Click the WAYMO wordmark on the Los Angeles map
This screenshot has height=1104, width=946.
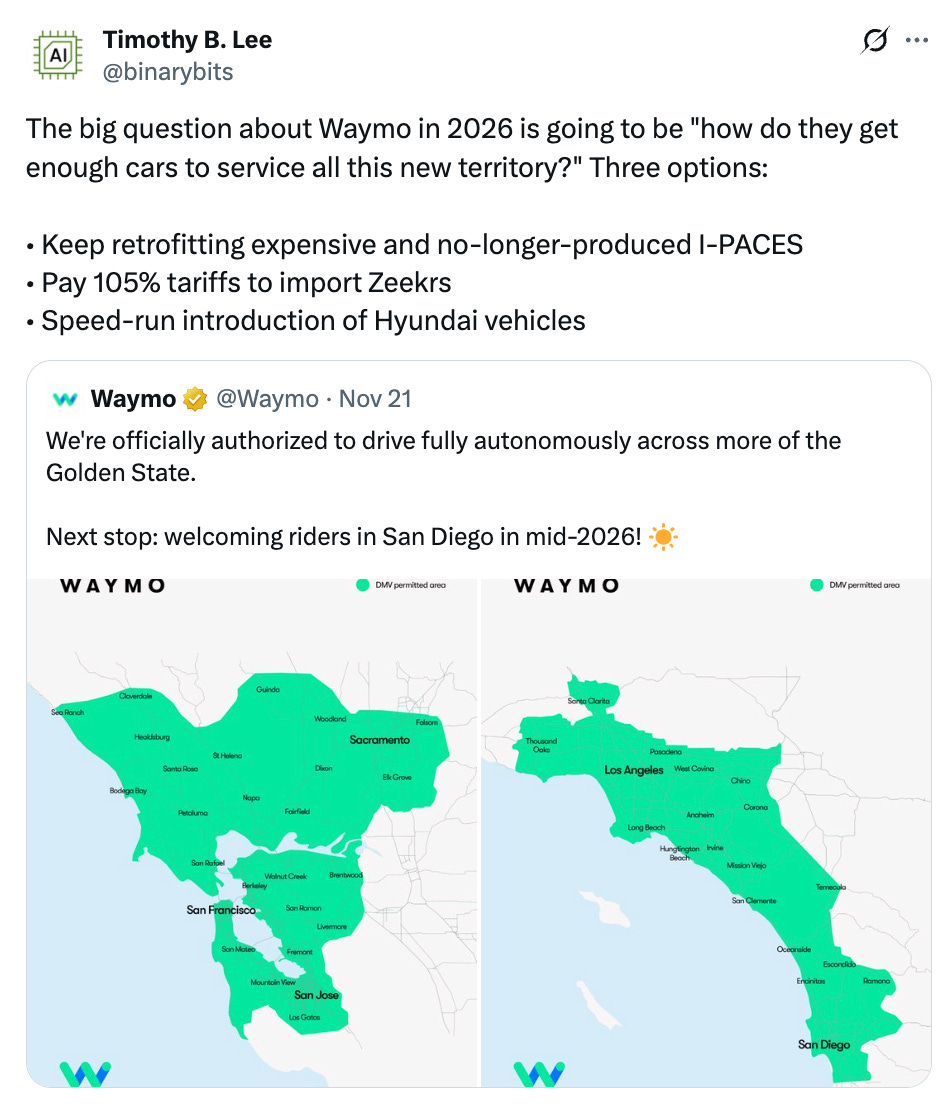[565, 586]
